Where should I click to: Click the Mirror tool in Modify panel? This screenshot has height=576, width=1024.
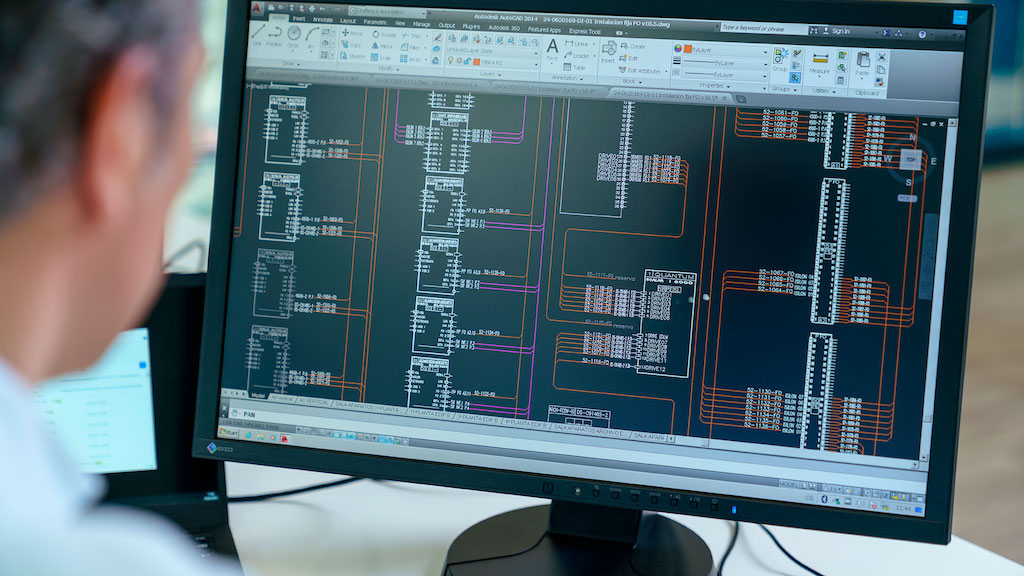tap(382, 46)
